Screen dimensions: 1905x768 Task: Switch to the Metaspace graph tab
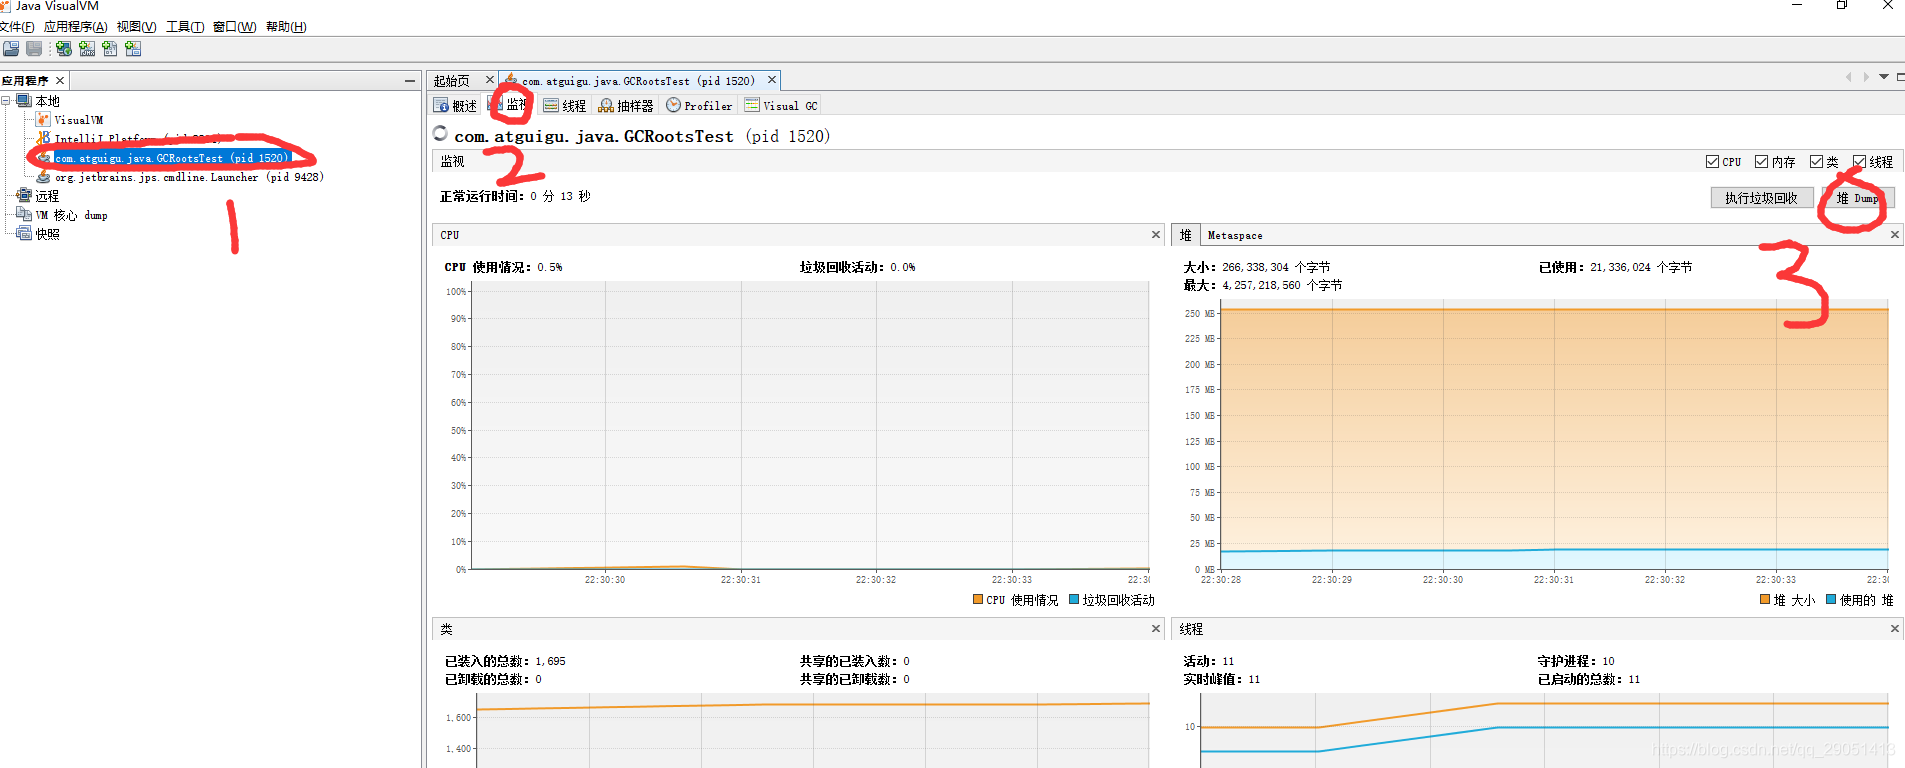(x=1235, y=235)
